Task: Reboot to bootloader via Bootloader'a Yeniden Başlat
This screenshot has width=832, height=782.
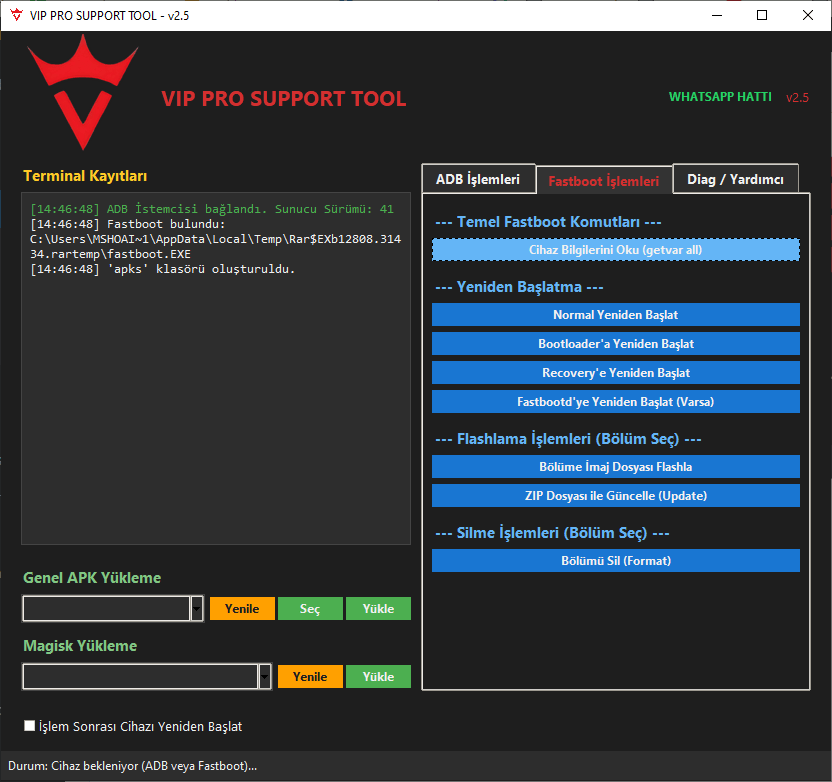Action: 615,343
